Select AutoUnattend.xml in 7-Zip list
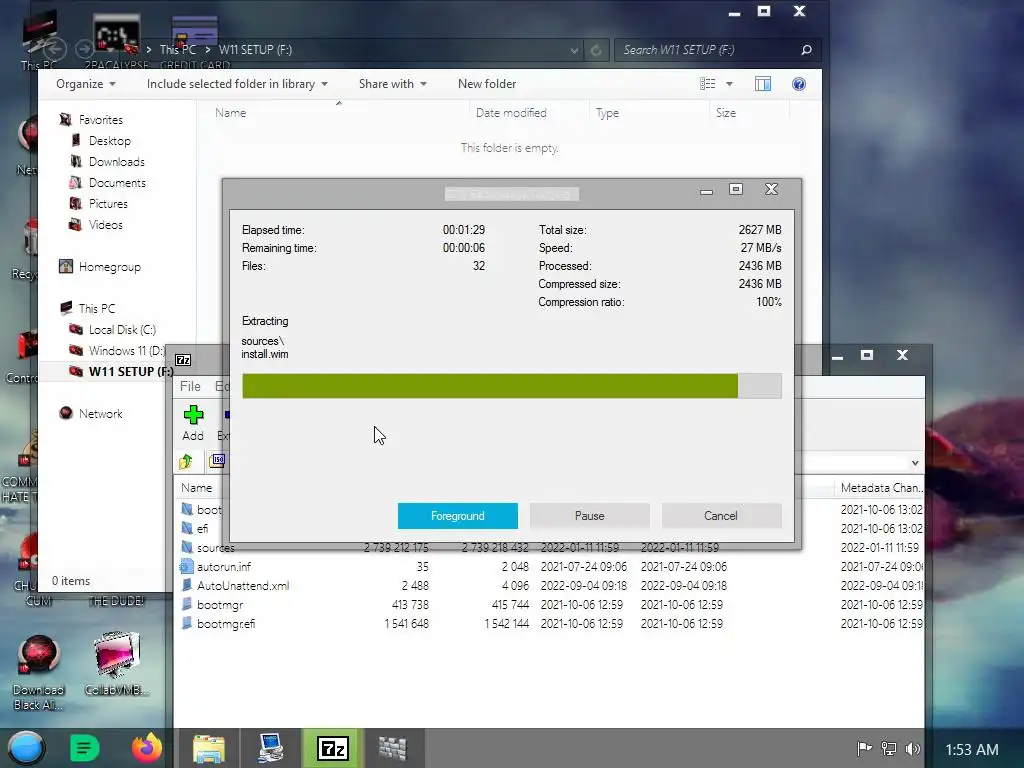 click(243, 585)
